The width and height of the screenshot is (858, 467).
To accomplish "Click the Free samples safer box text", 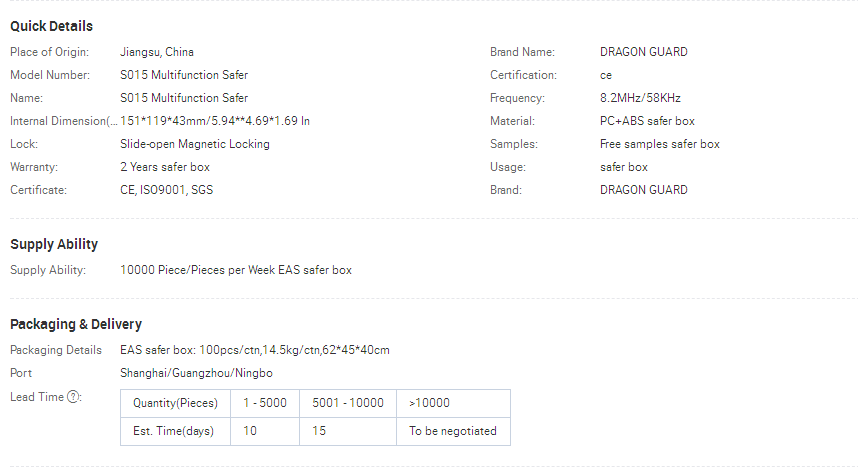I will point(659,144).
